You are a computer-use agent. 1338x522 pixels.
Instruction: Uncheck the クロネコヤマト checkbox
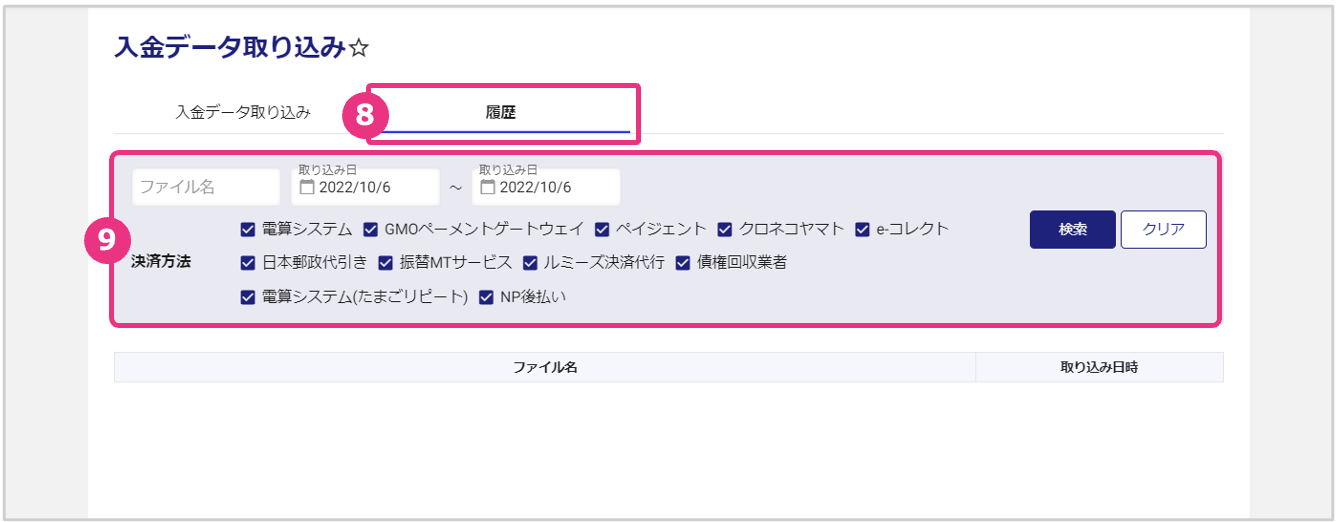click(x=725, y=229)
